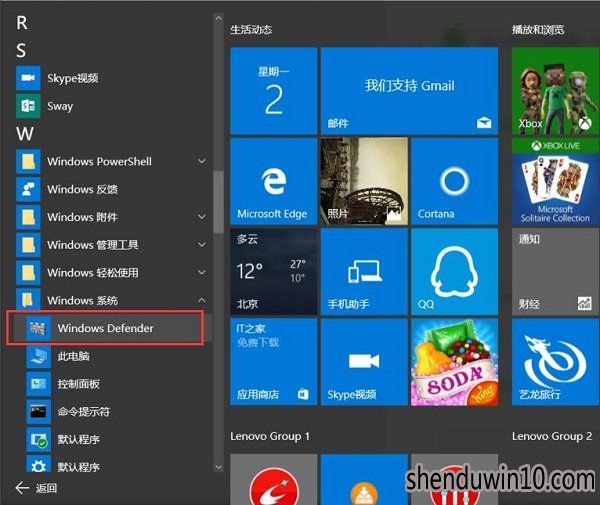Click the Windows 系统 folder icon
The width and height of the screenshot is (600, 505).
coord(28,299)
